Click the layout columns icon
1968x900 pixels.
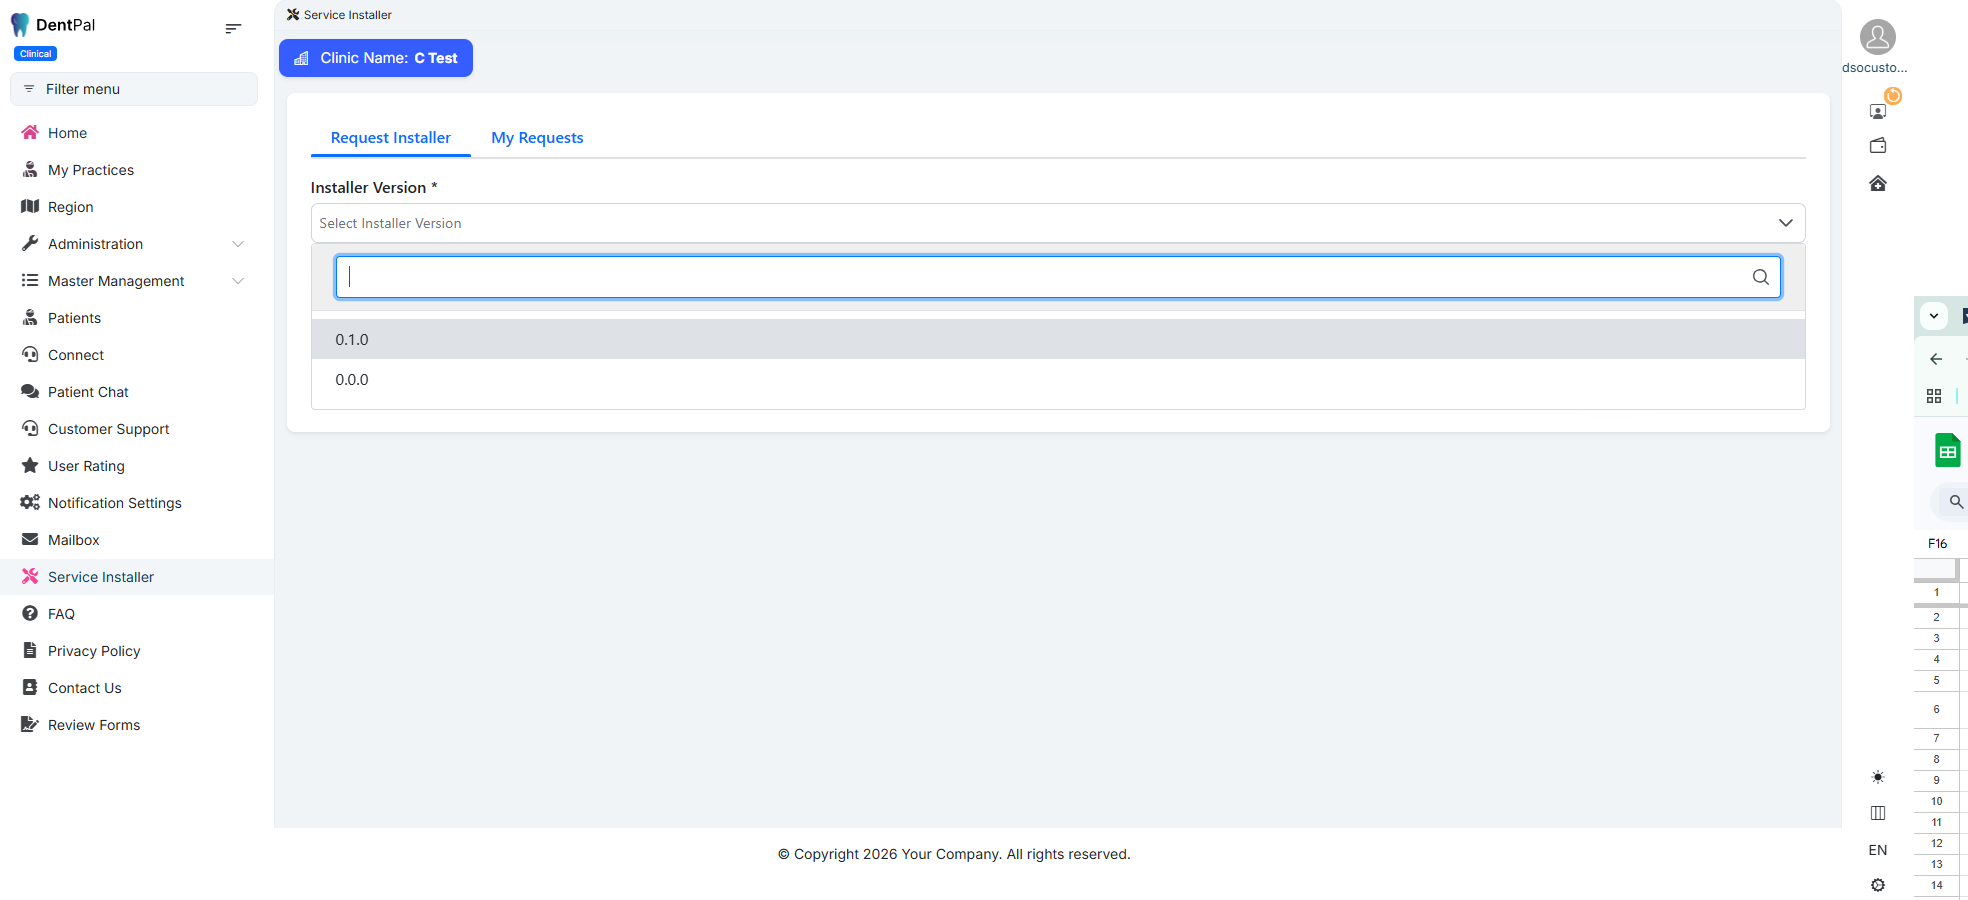[1878, 813]
